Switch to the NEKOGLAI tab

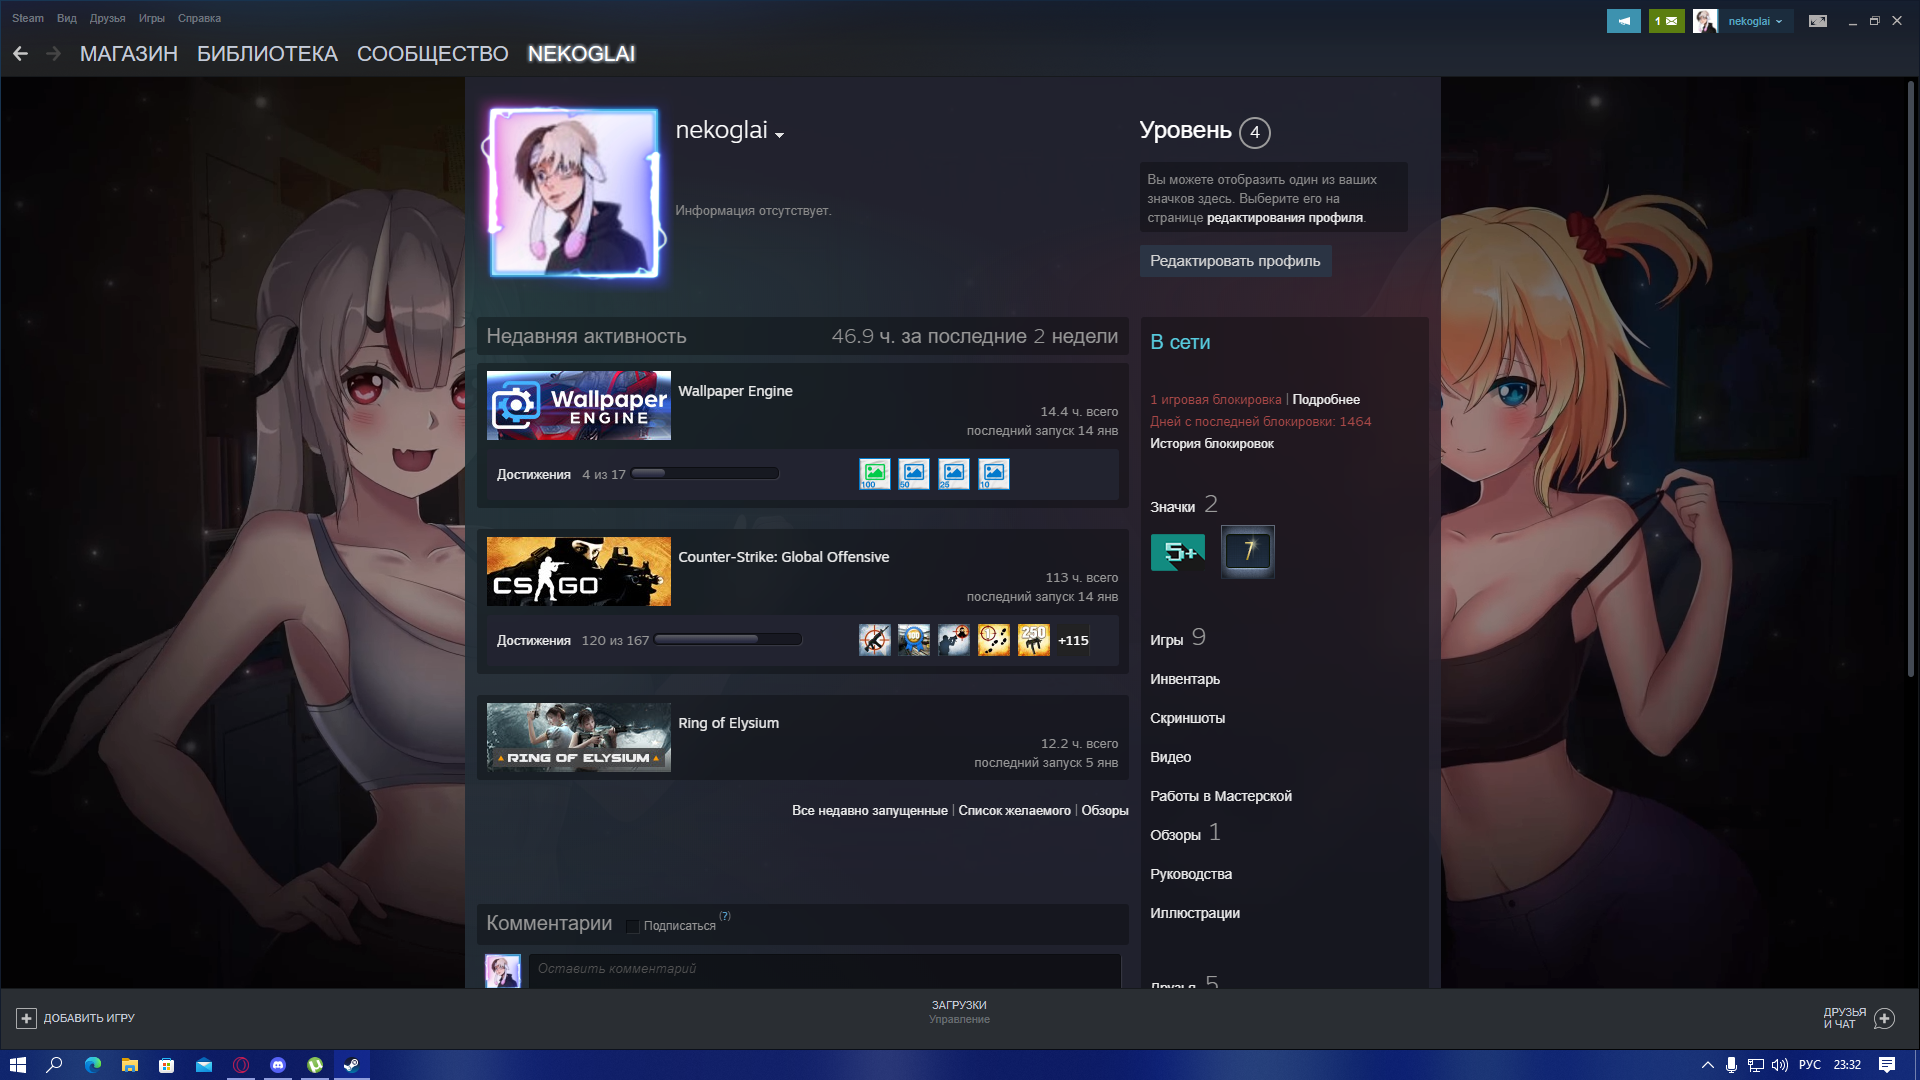point(581,54)
